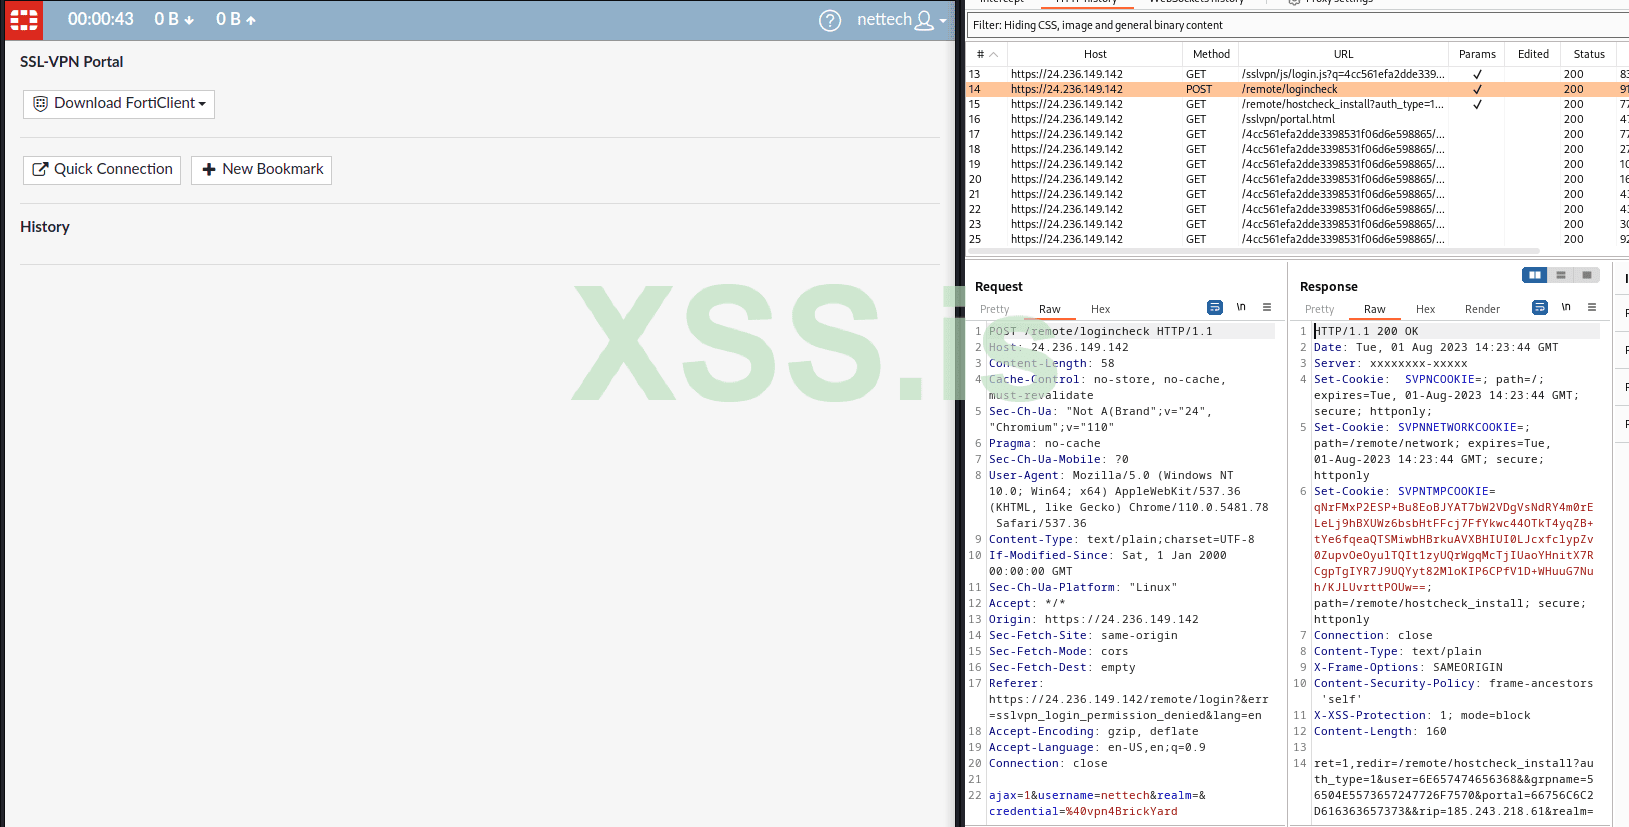
Task: Toggle non-printable characters (\n) in Response panel
Action: click(1566, 307)
